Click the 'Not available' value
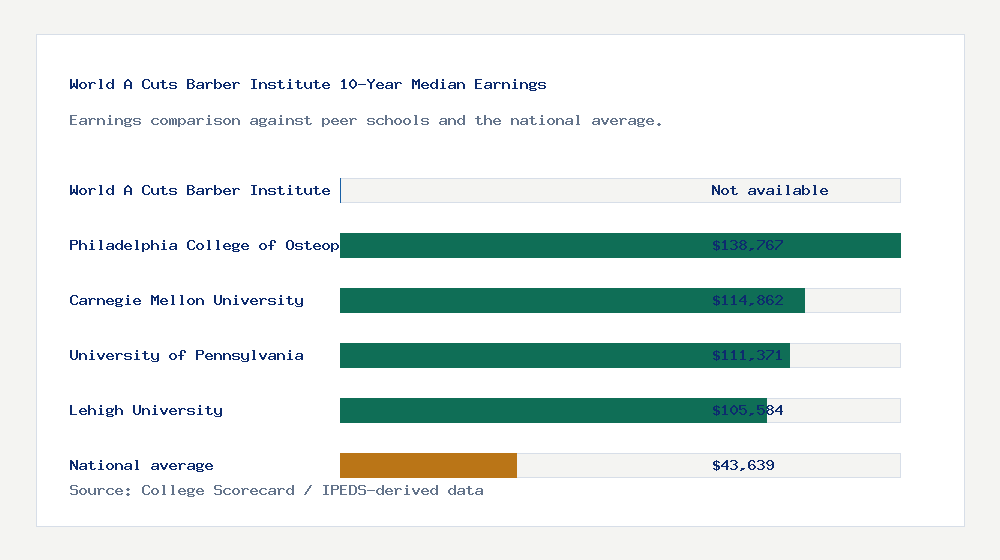 click(x=770, y=190)
